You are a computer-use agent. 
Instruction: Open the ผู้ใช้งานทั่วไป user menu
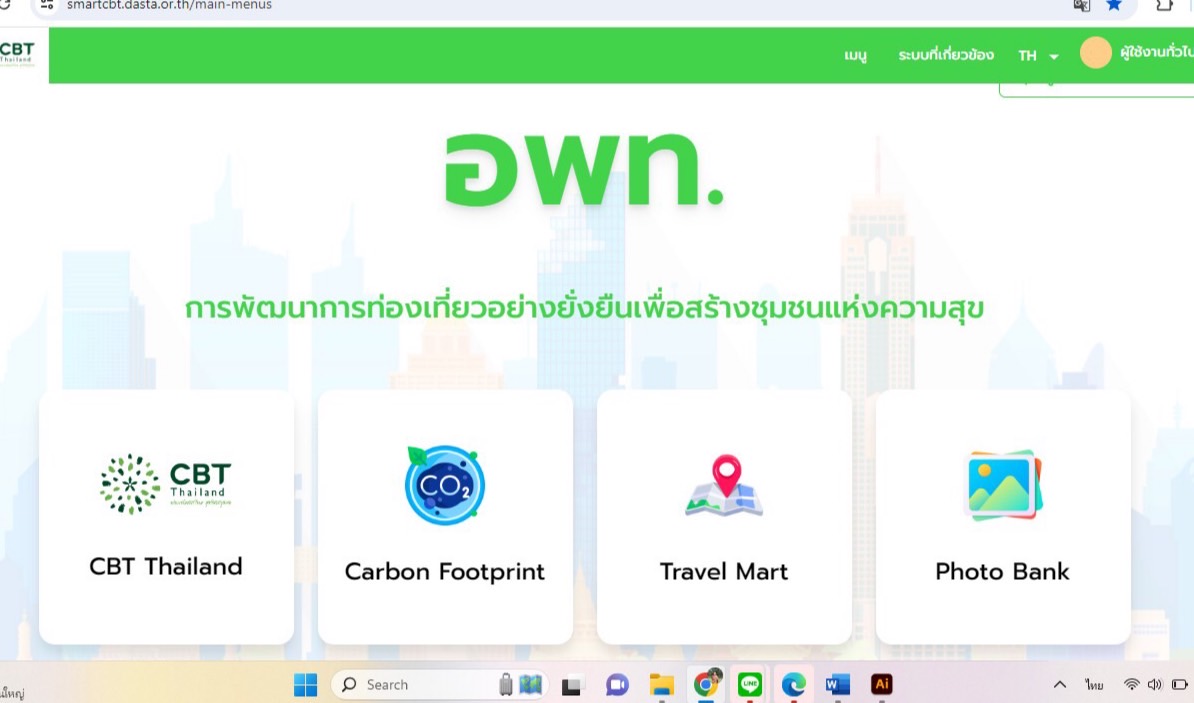[1156, 53]
